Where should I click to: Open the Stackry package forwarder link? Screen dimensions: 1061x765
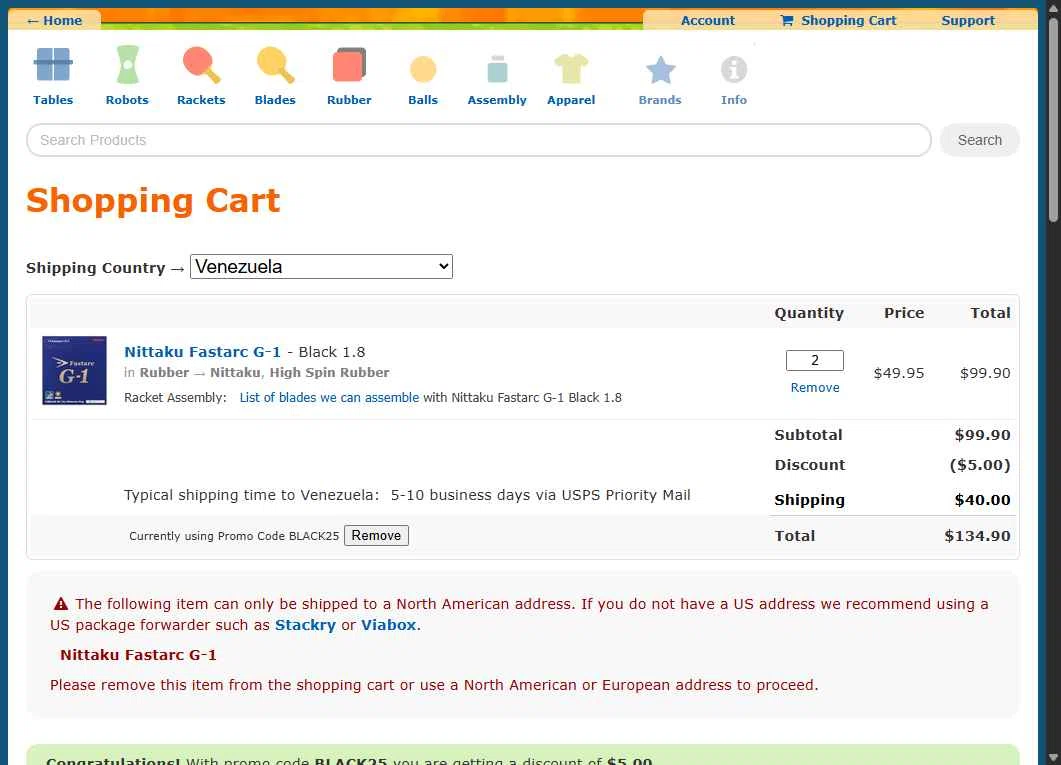coord(305,625)
